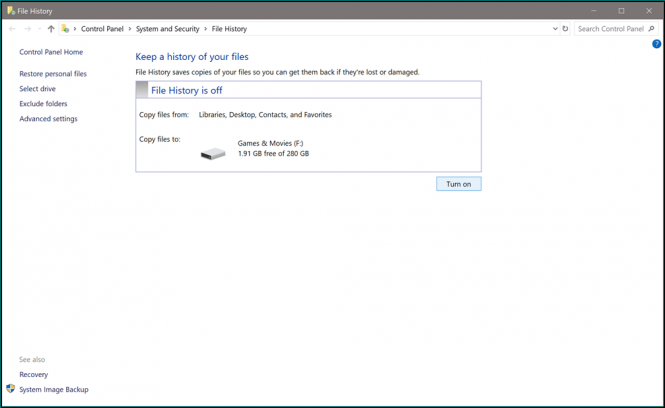Click the Forward navigation arrow
This screenshot has width=665, height=408.
(x=27, y=29)
